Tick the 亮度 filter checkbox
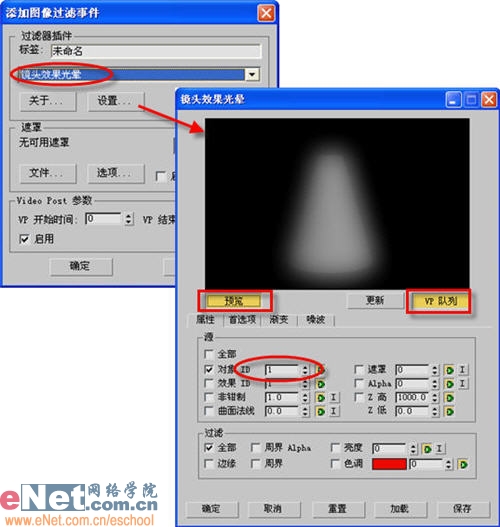500x527 pixels. coord(335,448)
